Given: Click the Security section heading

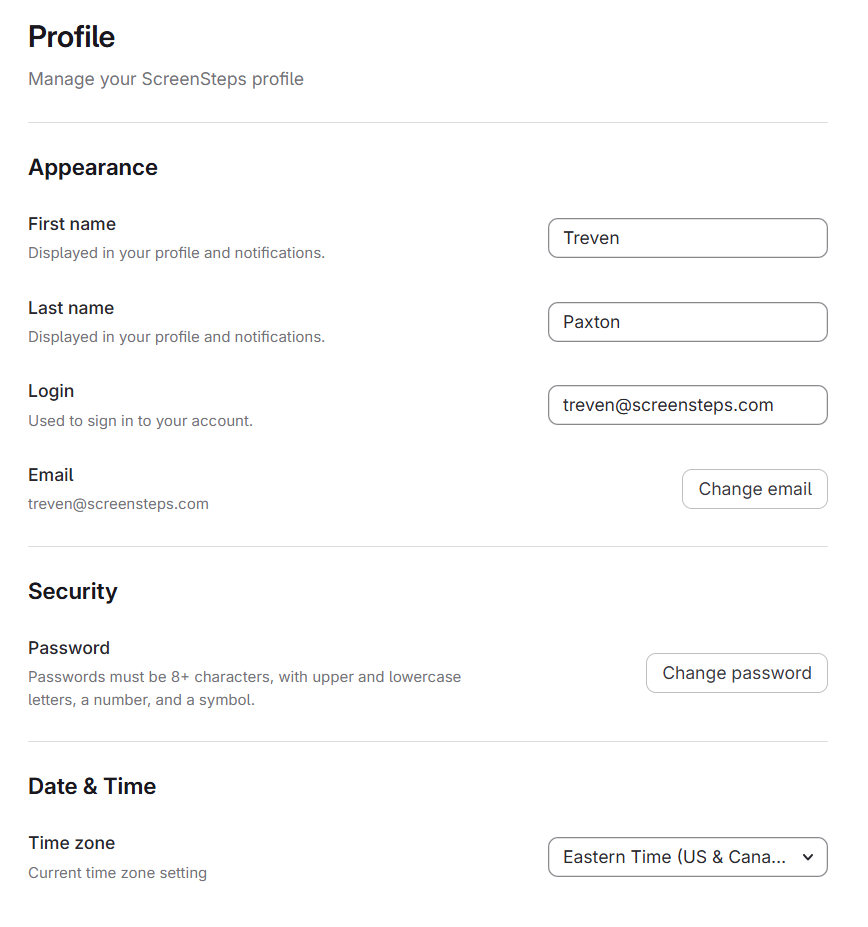Looking at the screenshot, I should click(x=73, y=591).
